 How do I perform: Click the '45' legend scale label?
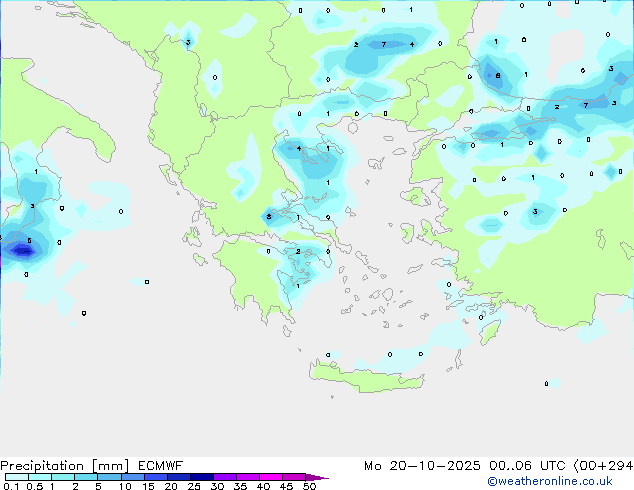tap(286, 486)
